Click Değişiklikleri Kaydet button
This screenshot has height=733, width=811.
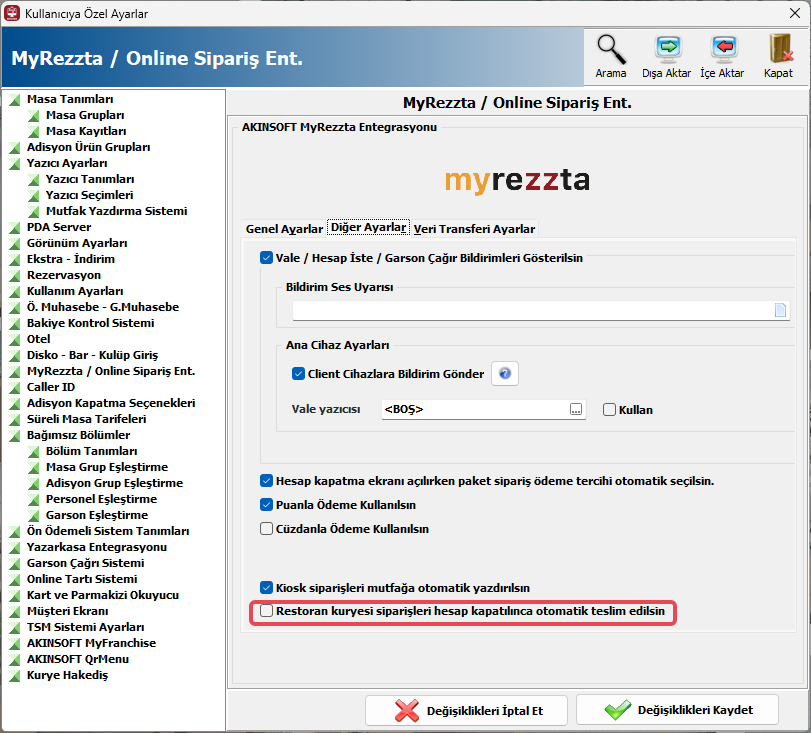pos(677,710)
